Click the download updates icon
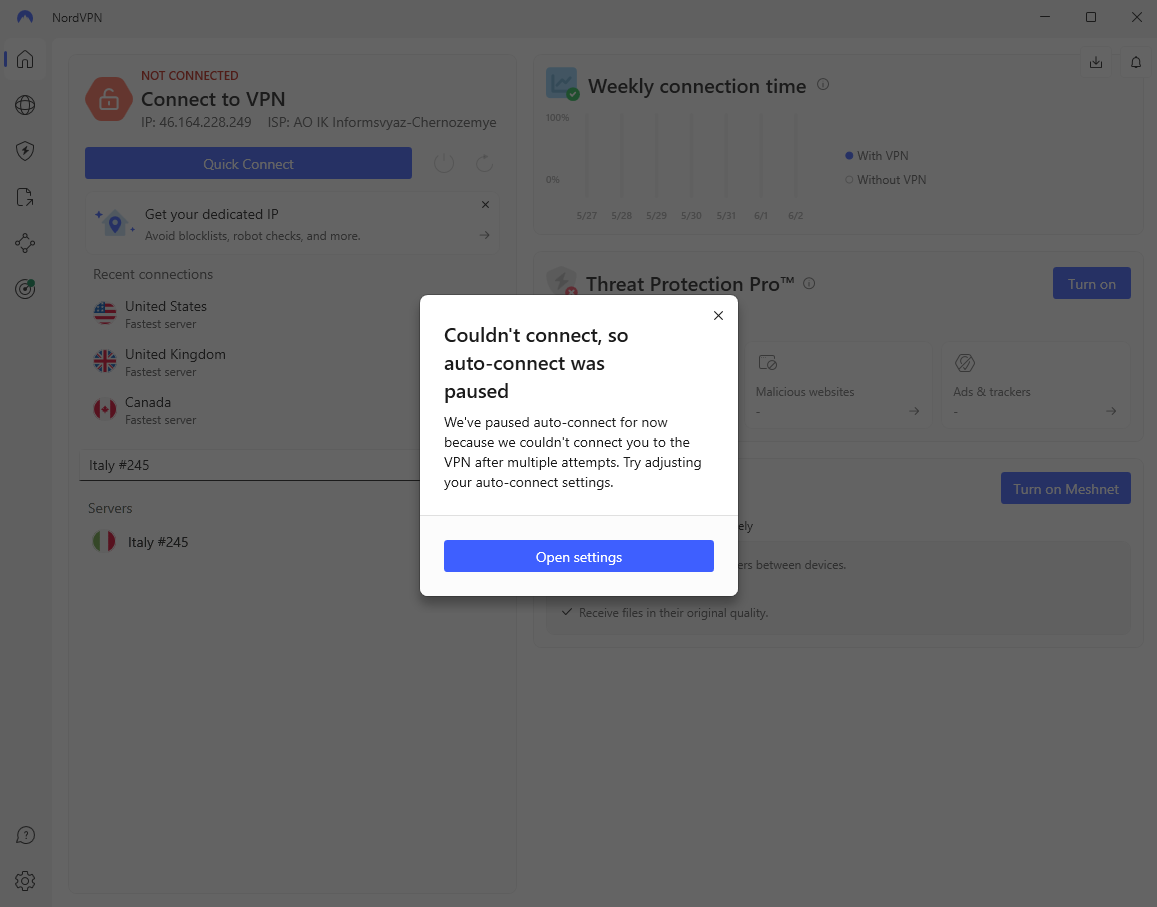 point(1096,63)
